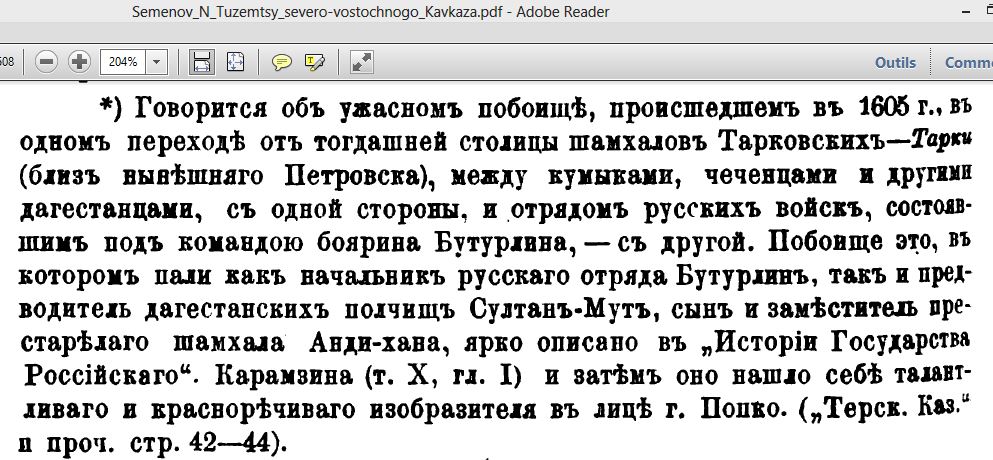Viewport: 993px width, 460px height.
Task: Click the zoom out minus button
Action: point(46,62)
